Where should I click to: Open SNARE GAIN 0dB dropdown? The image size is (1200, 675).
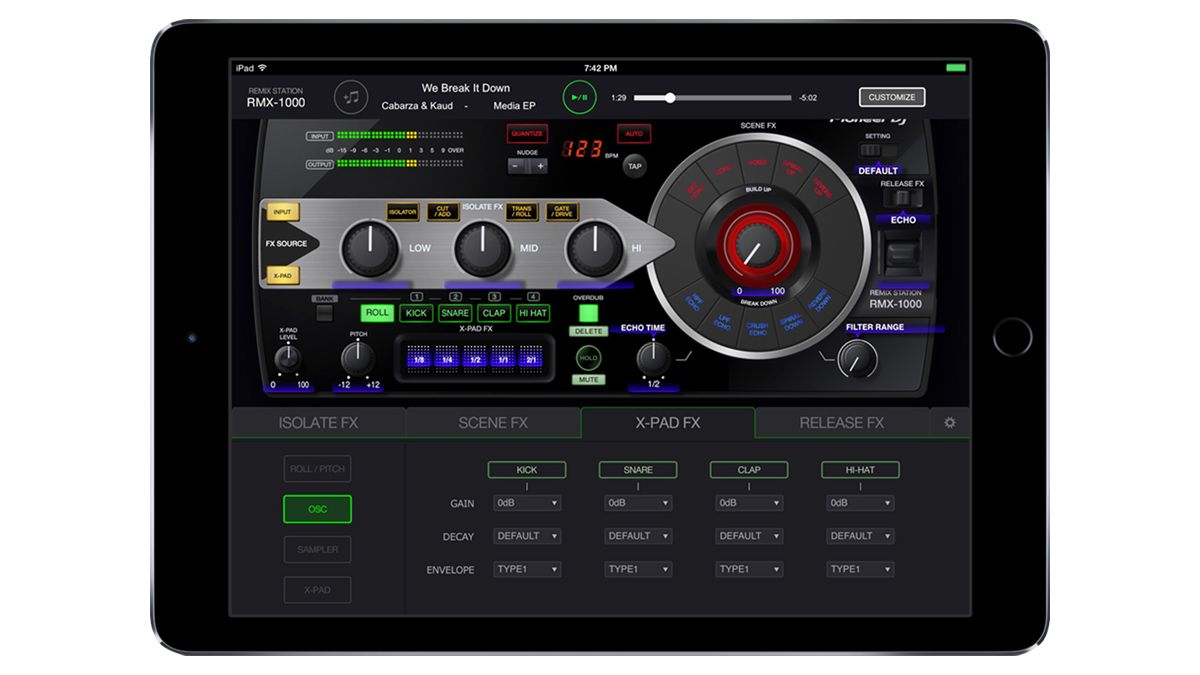638,503
